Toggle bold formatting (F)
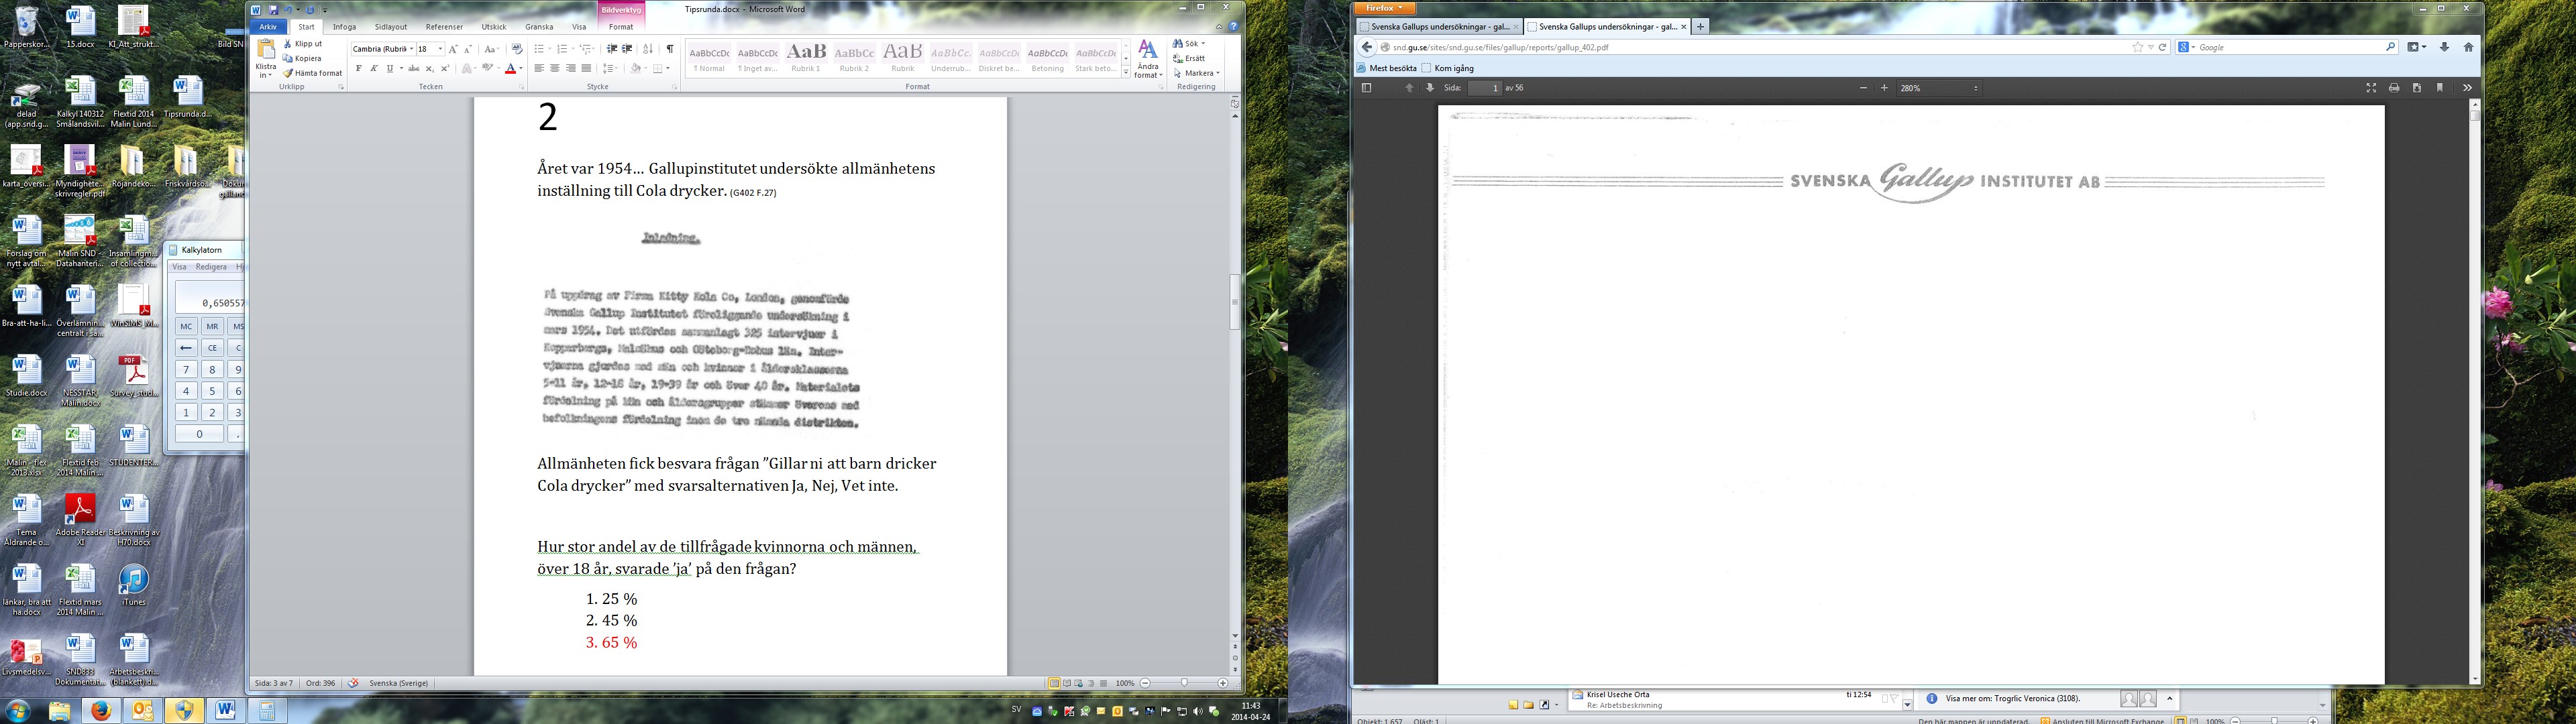Viewport: 2576px width, 724px height. [x=358, y=69]
